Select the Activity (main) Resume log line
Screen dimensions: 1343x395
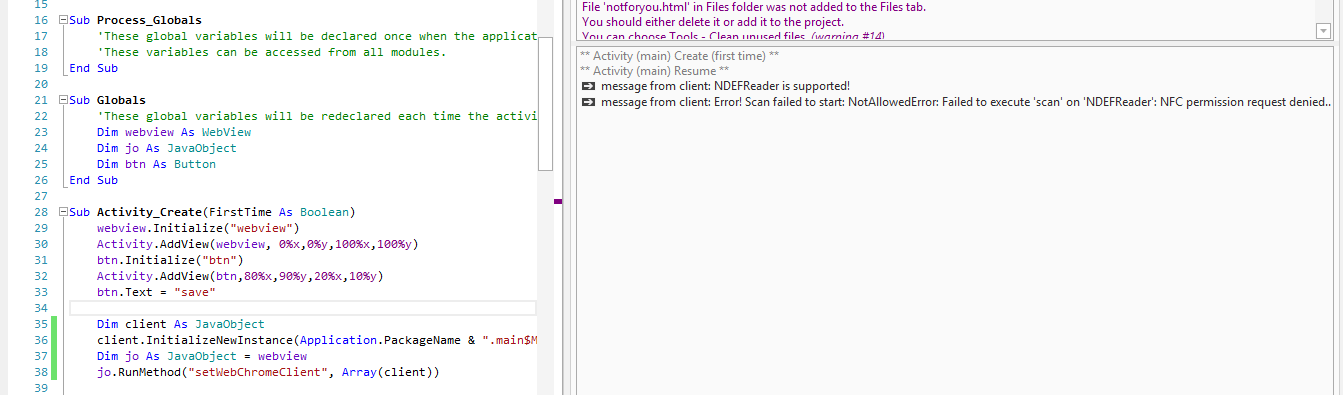tap(654, 71)
